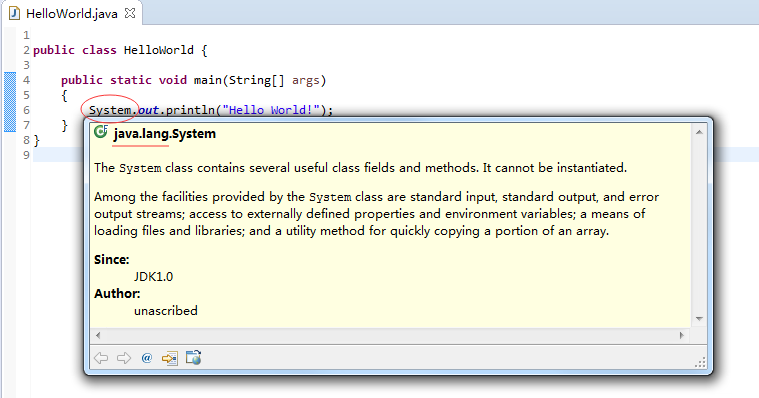Click the Java file icon on HelloWorld.java tab
This screenshot has width=759, height=398.
(15, 13)
